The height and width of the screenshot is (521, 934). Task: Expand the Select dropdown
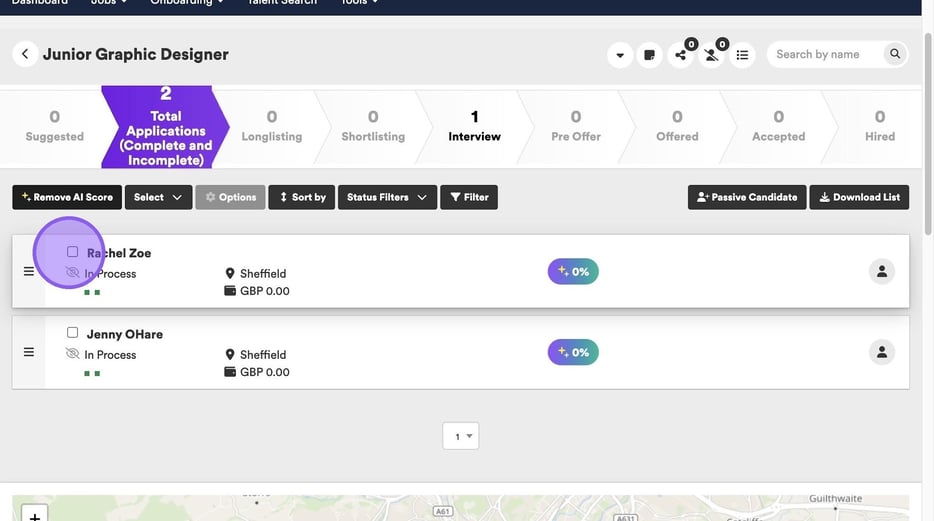pos(158,197)
